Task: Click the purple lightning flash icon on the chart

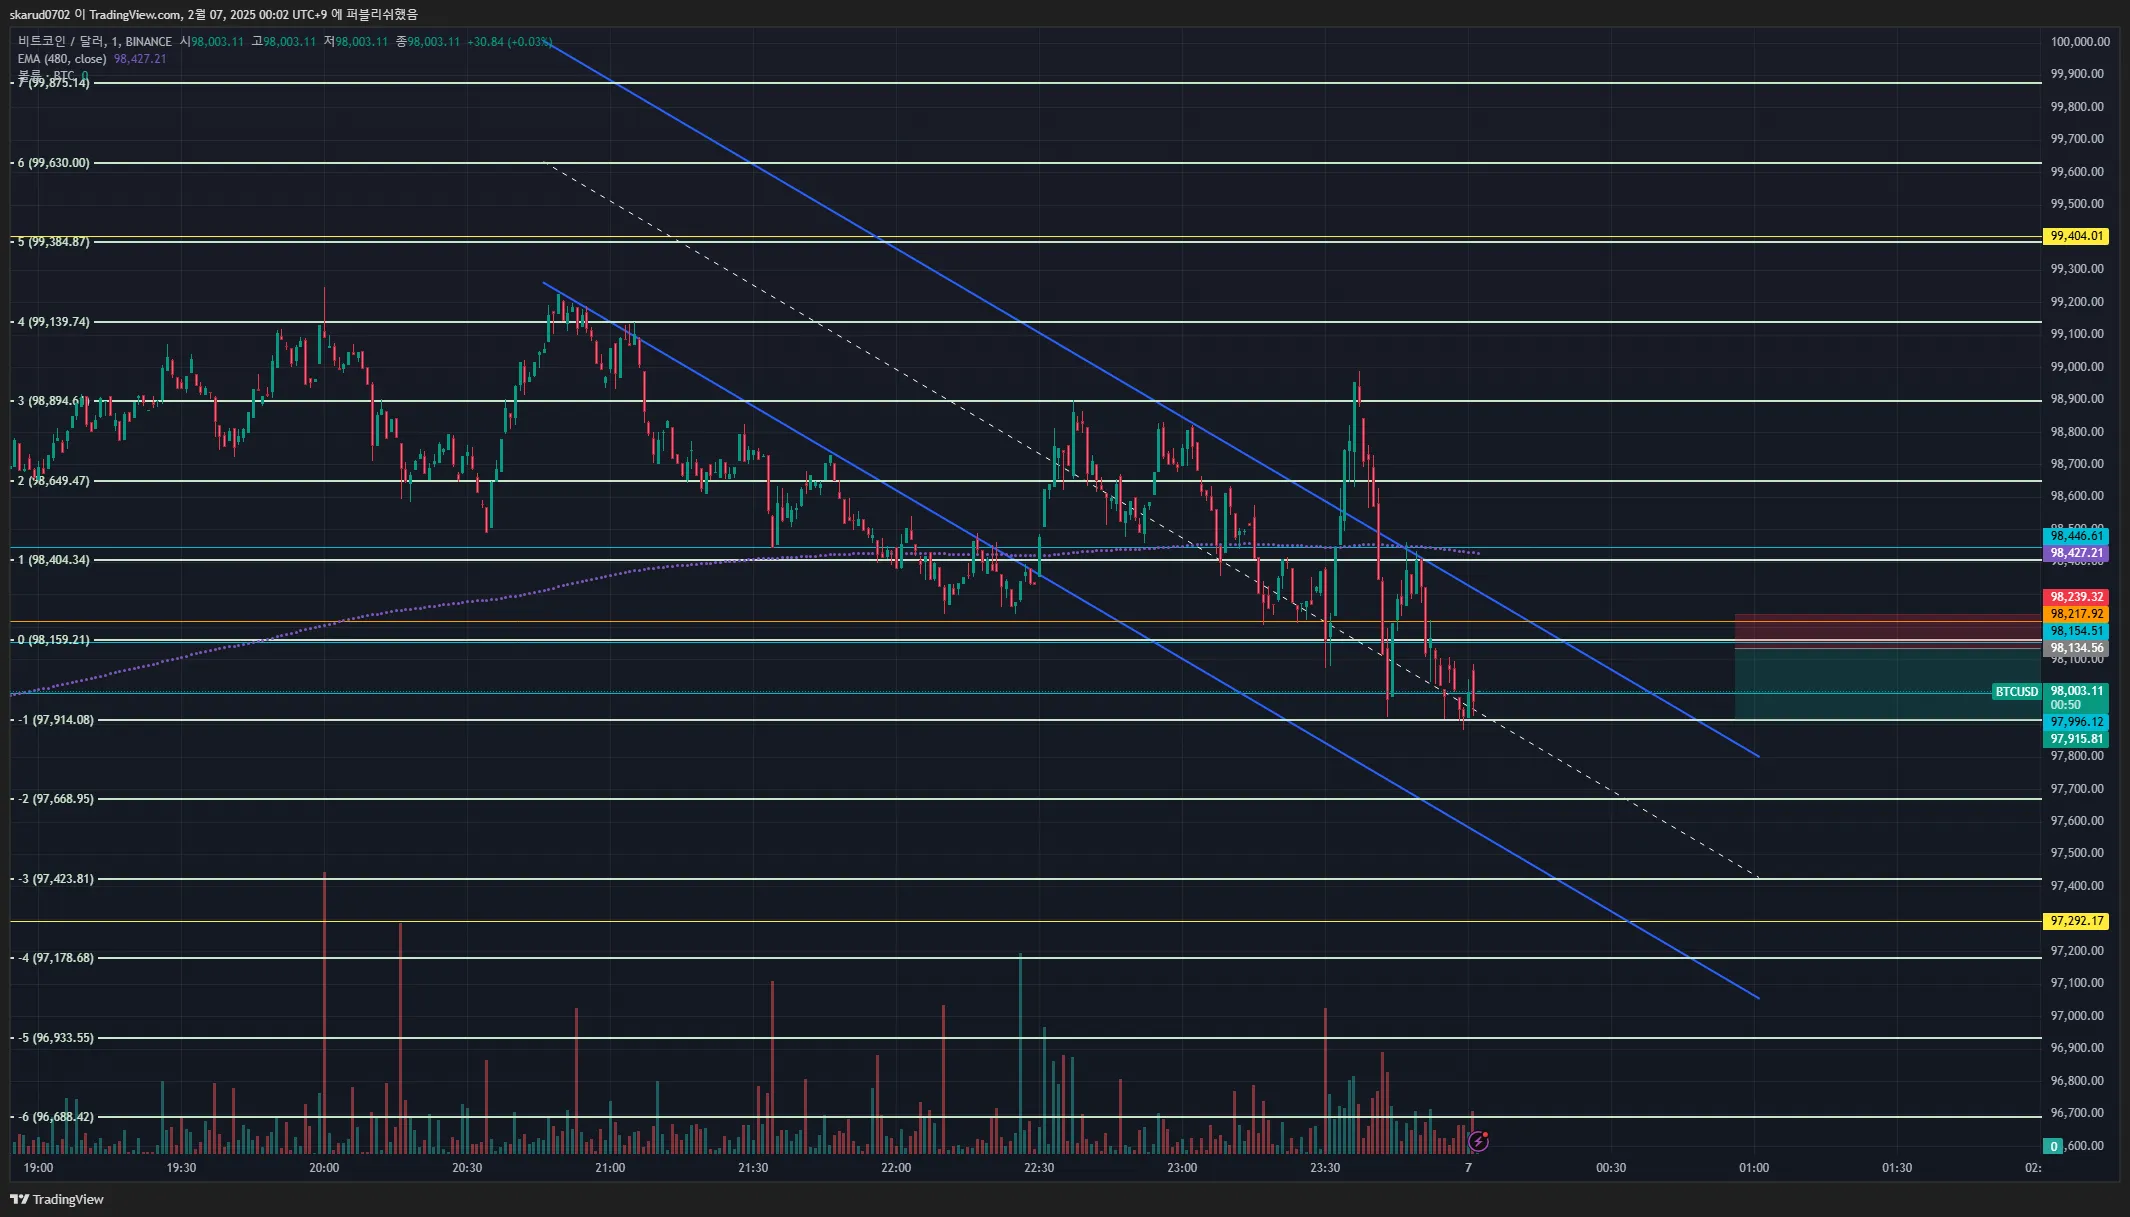Action: point(1478,1141)
